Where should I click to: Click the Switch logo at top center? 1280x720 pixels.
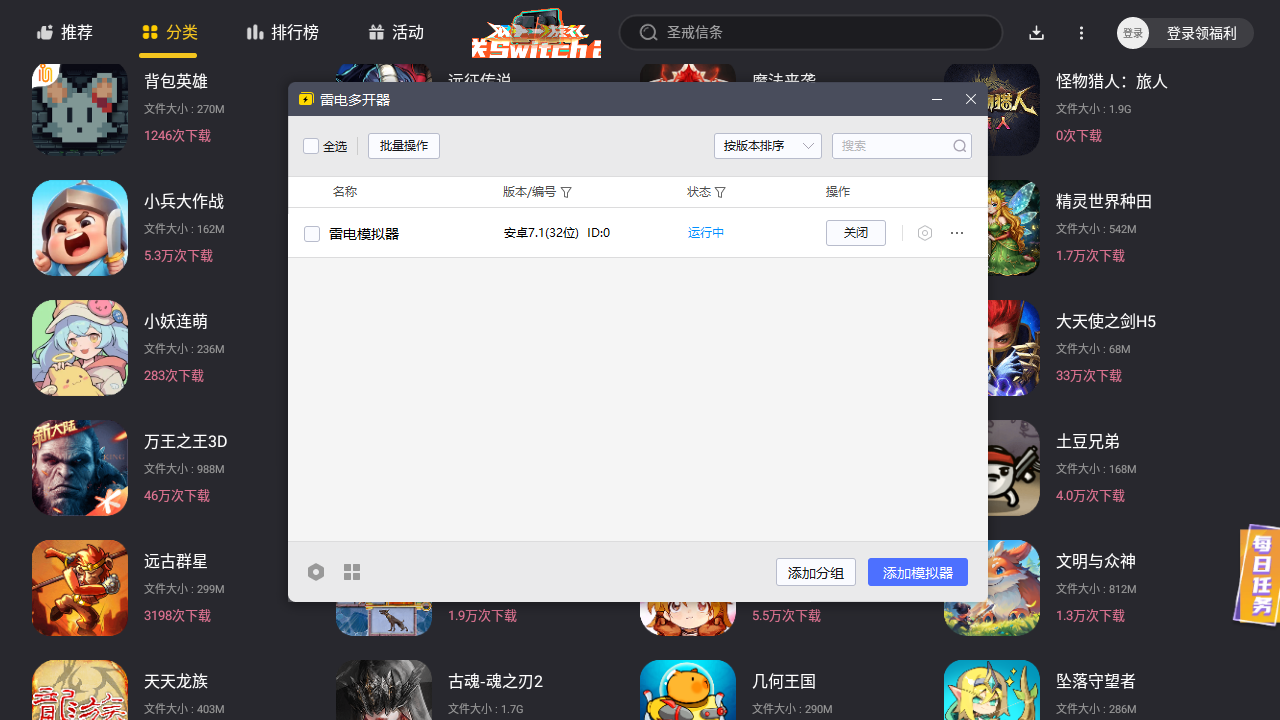point(535,32)
